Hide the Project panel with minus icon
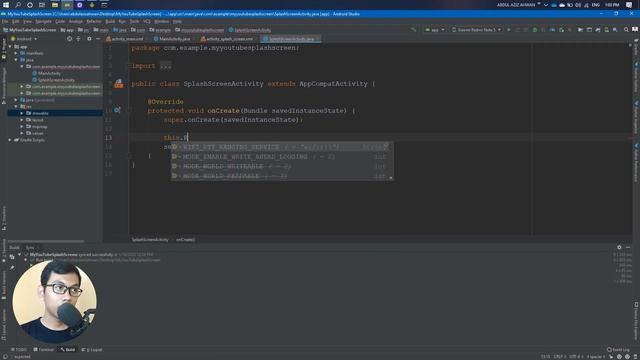 pos(98,39)
